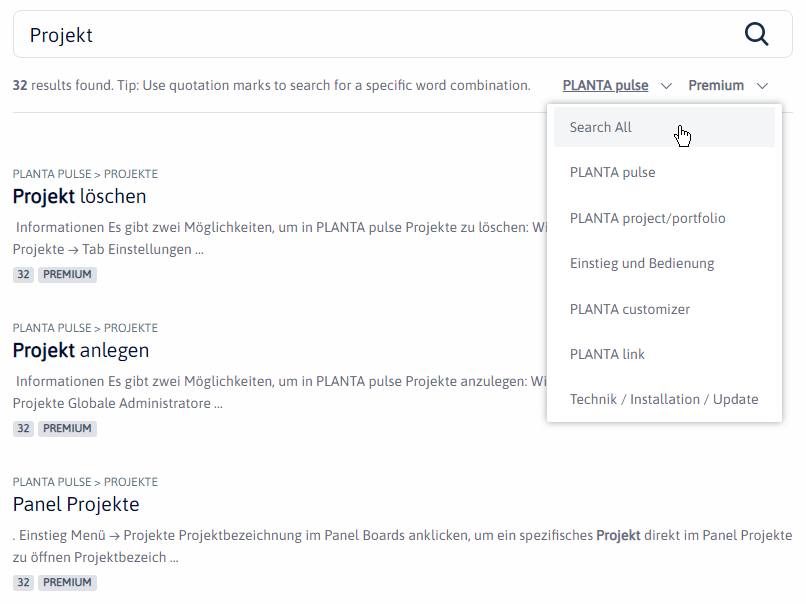Screen dimensions: 806x604
Task: Choose PLANTA link menu entry
Action: (x=607, y=354)
